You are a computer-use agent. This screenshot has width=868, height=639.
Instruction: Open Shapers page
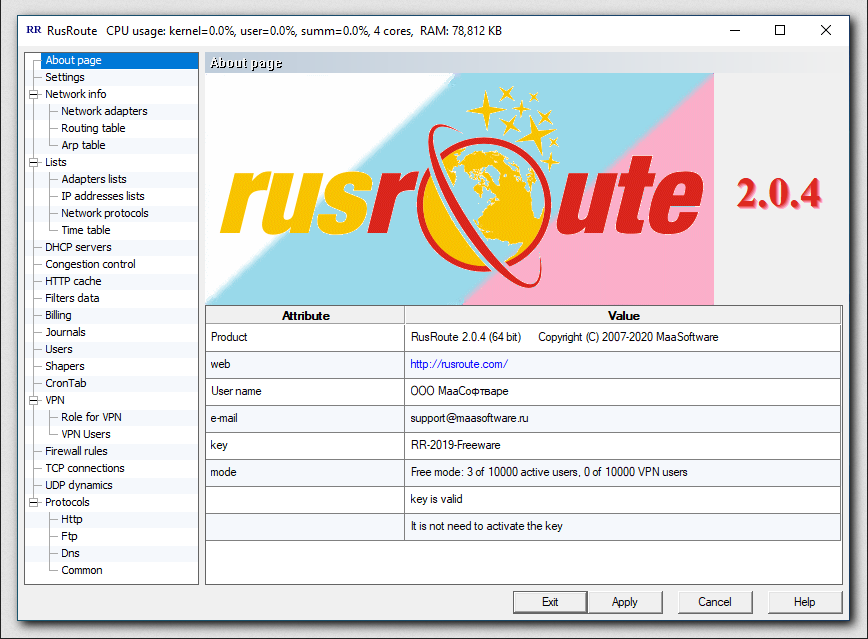point(65,367)
